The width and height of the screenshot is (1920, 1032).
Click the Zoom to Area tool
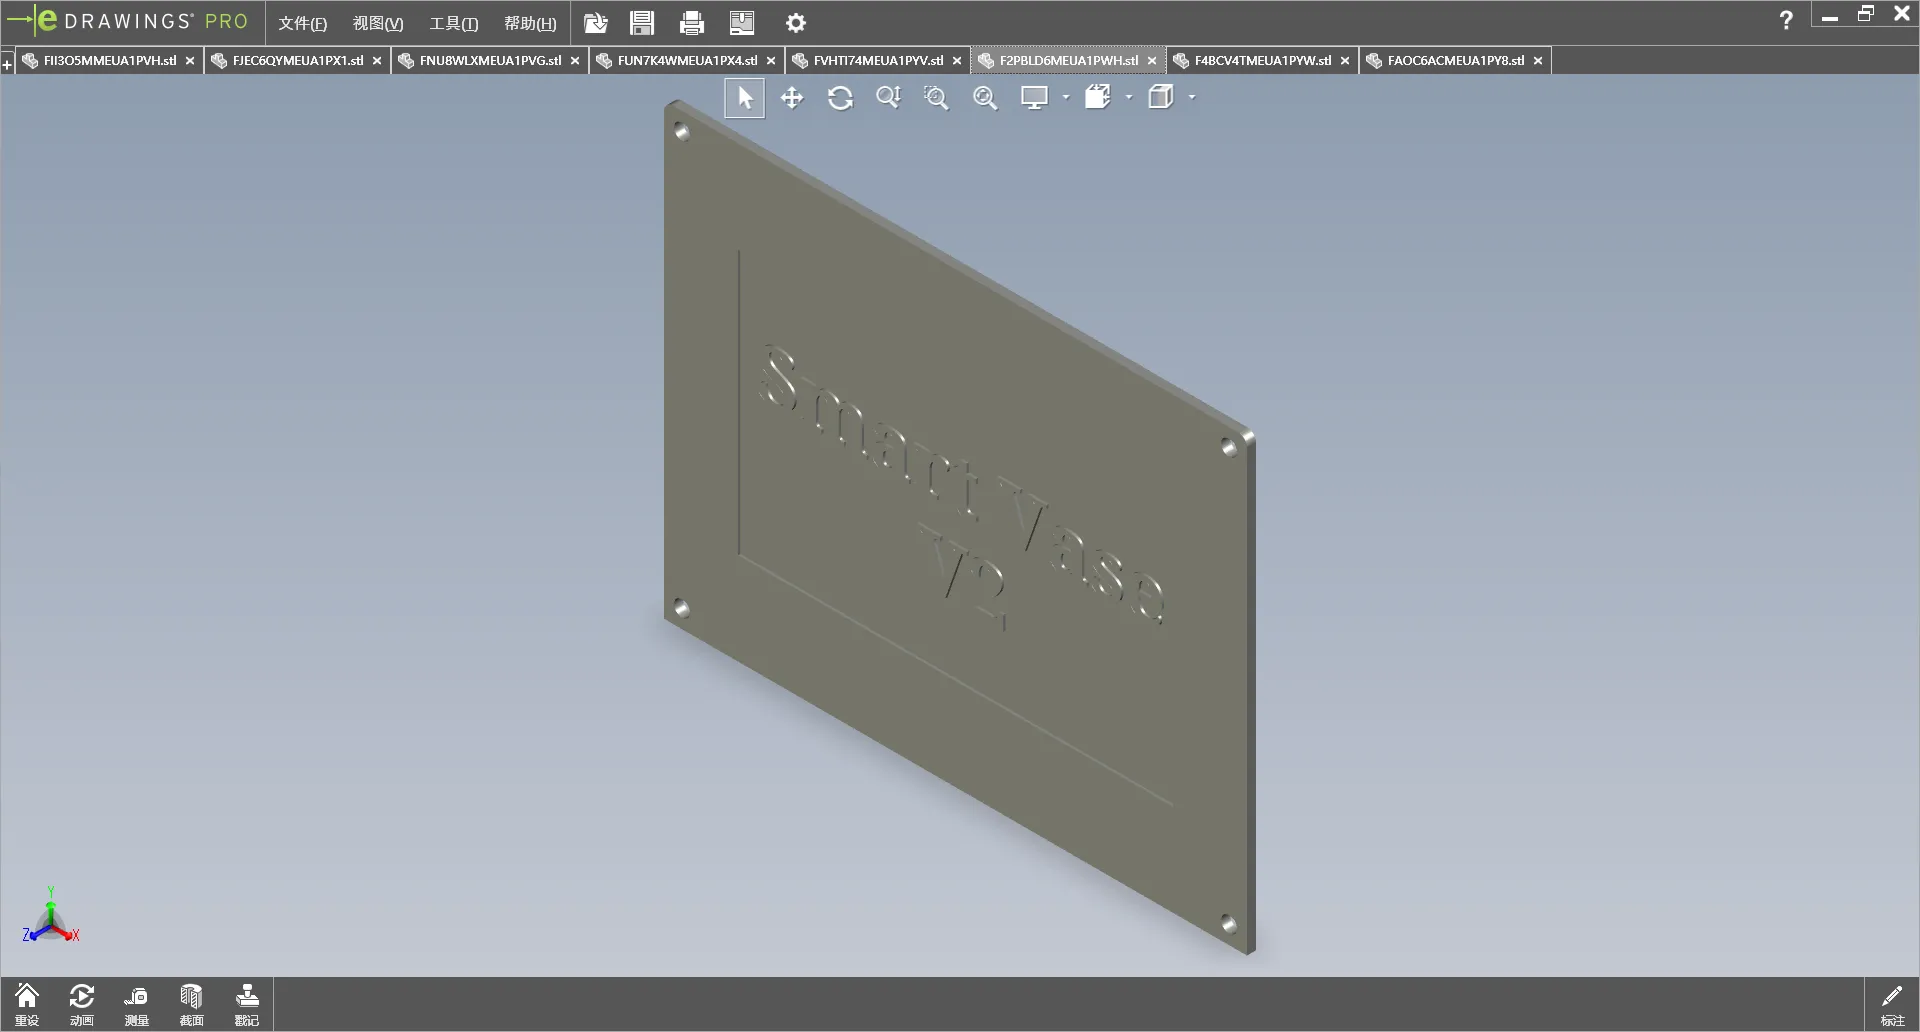936,98
